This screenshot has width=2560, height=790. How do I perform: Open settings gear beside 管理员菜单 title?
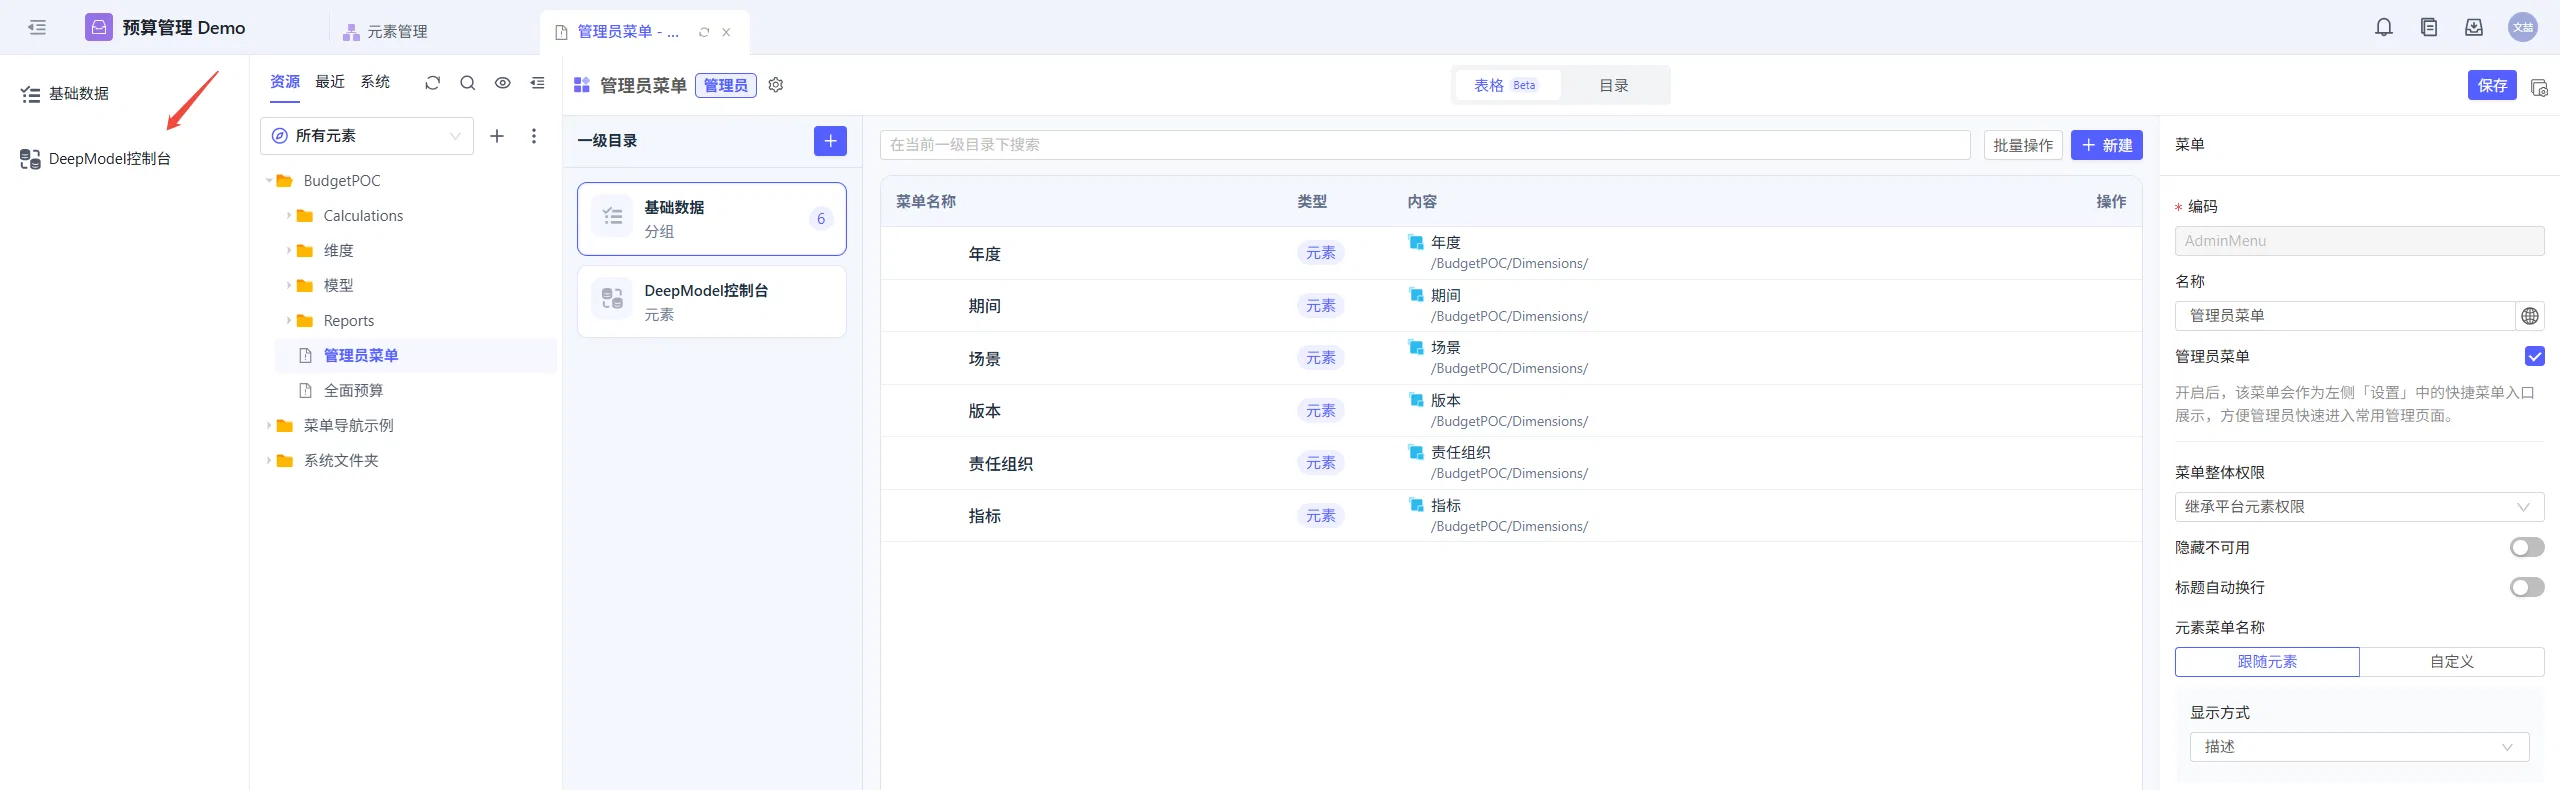pos(776,85)
